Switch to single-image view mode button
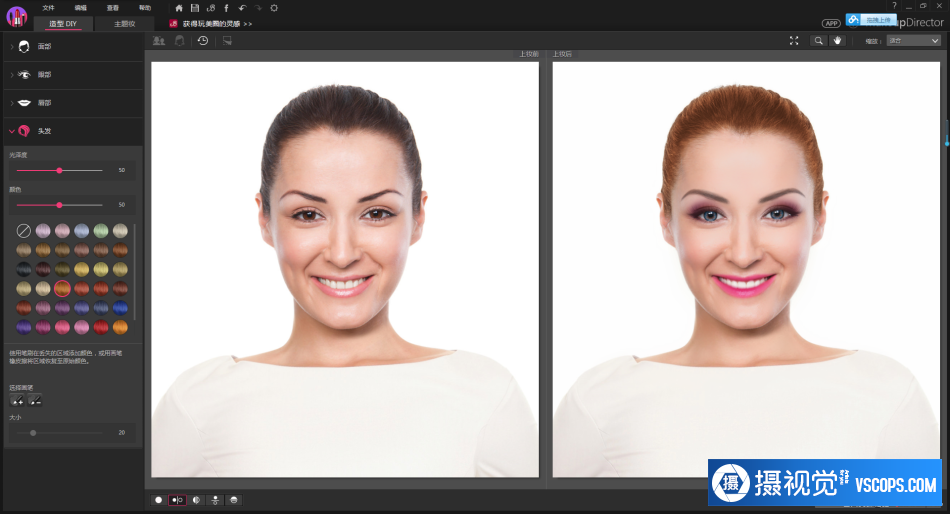 click(159, 500)
